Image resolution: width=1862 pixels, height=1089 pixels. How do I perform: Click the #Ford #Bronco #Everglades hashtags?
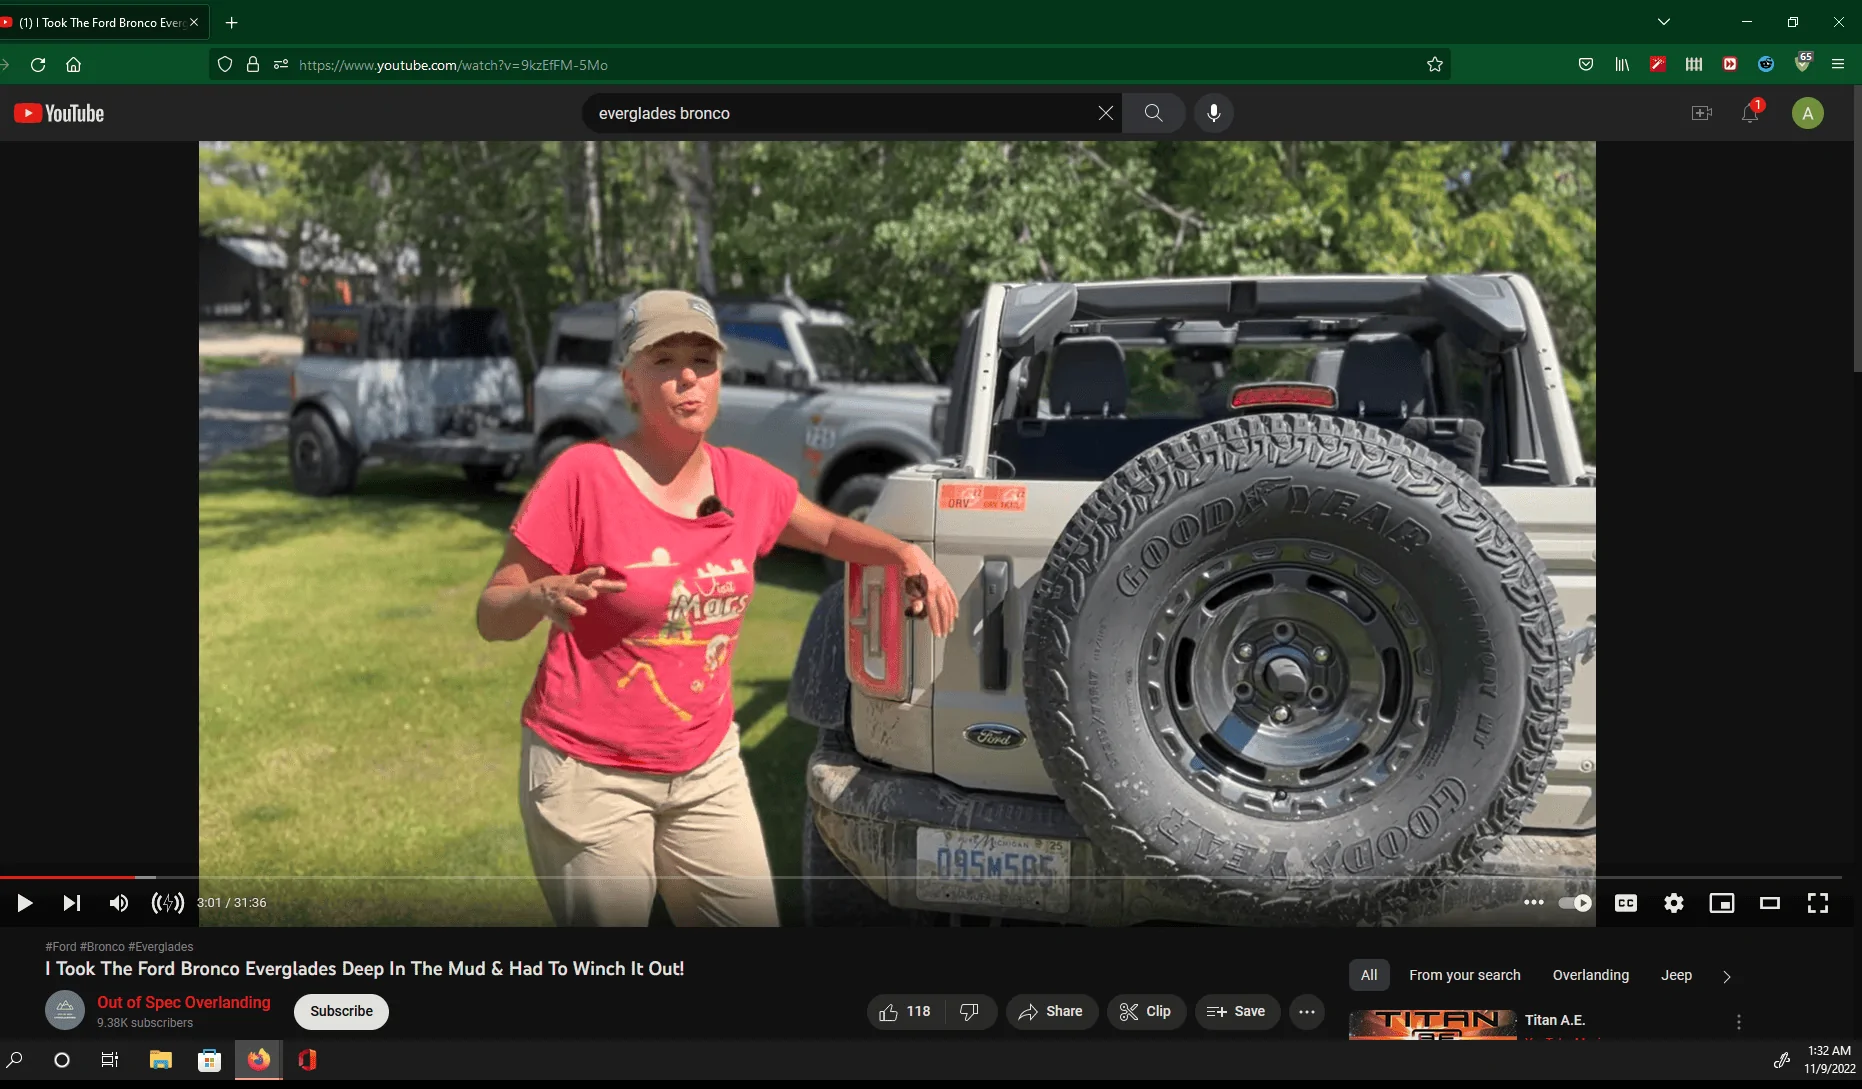[x=119, y=946]
